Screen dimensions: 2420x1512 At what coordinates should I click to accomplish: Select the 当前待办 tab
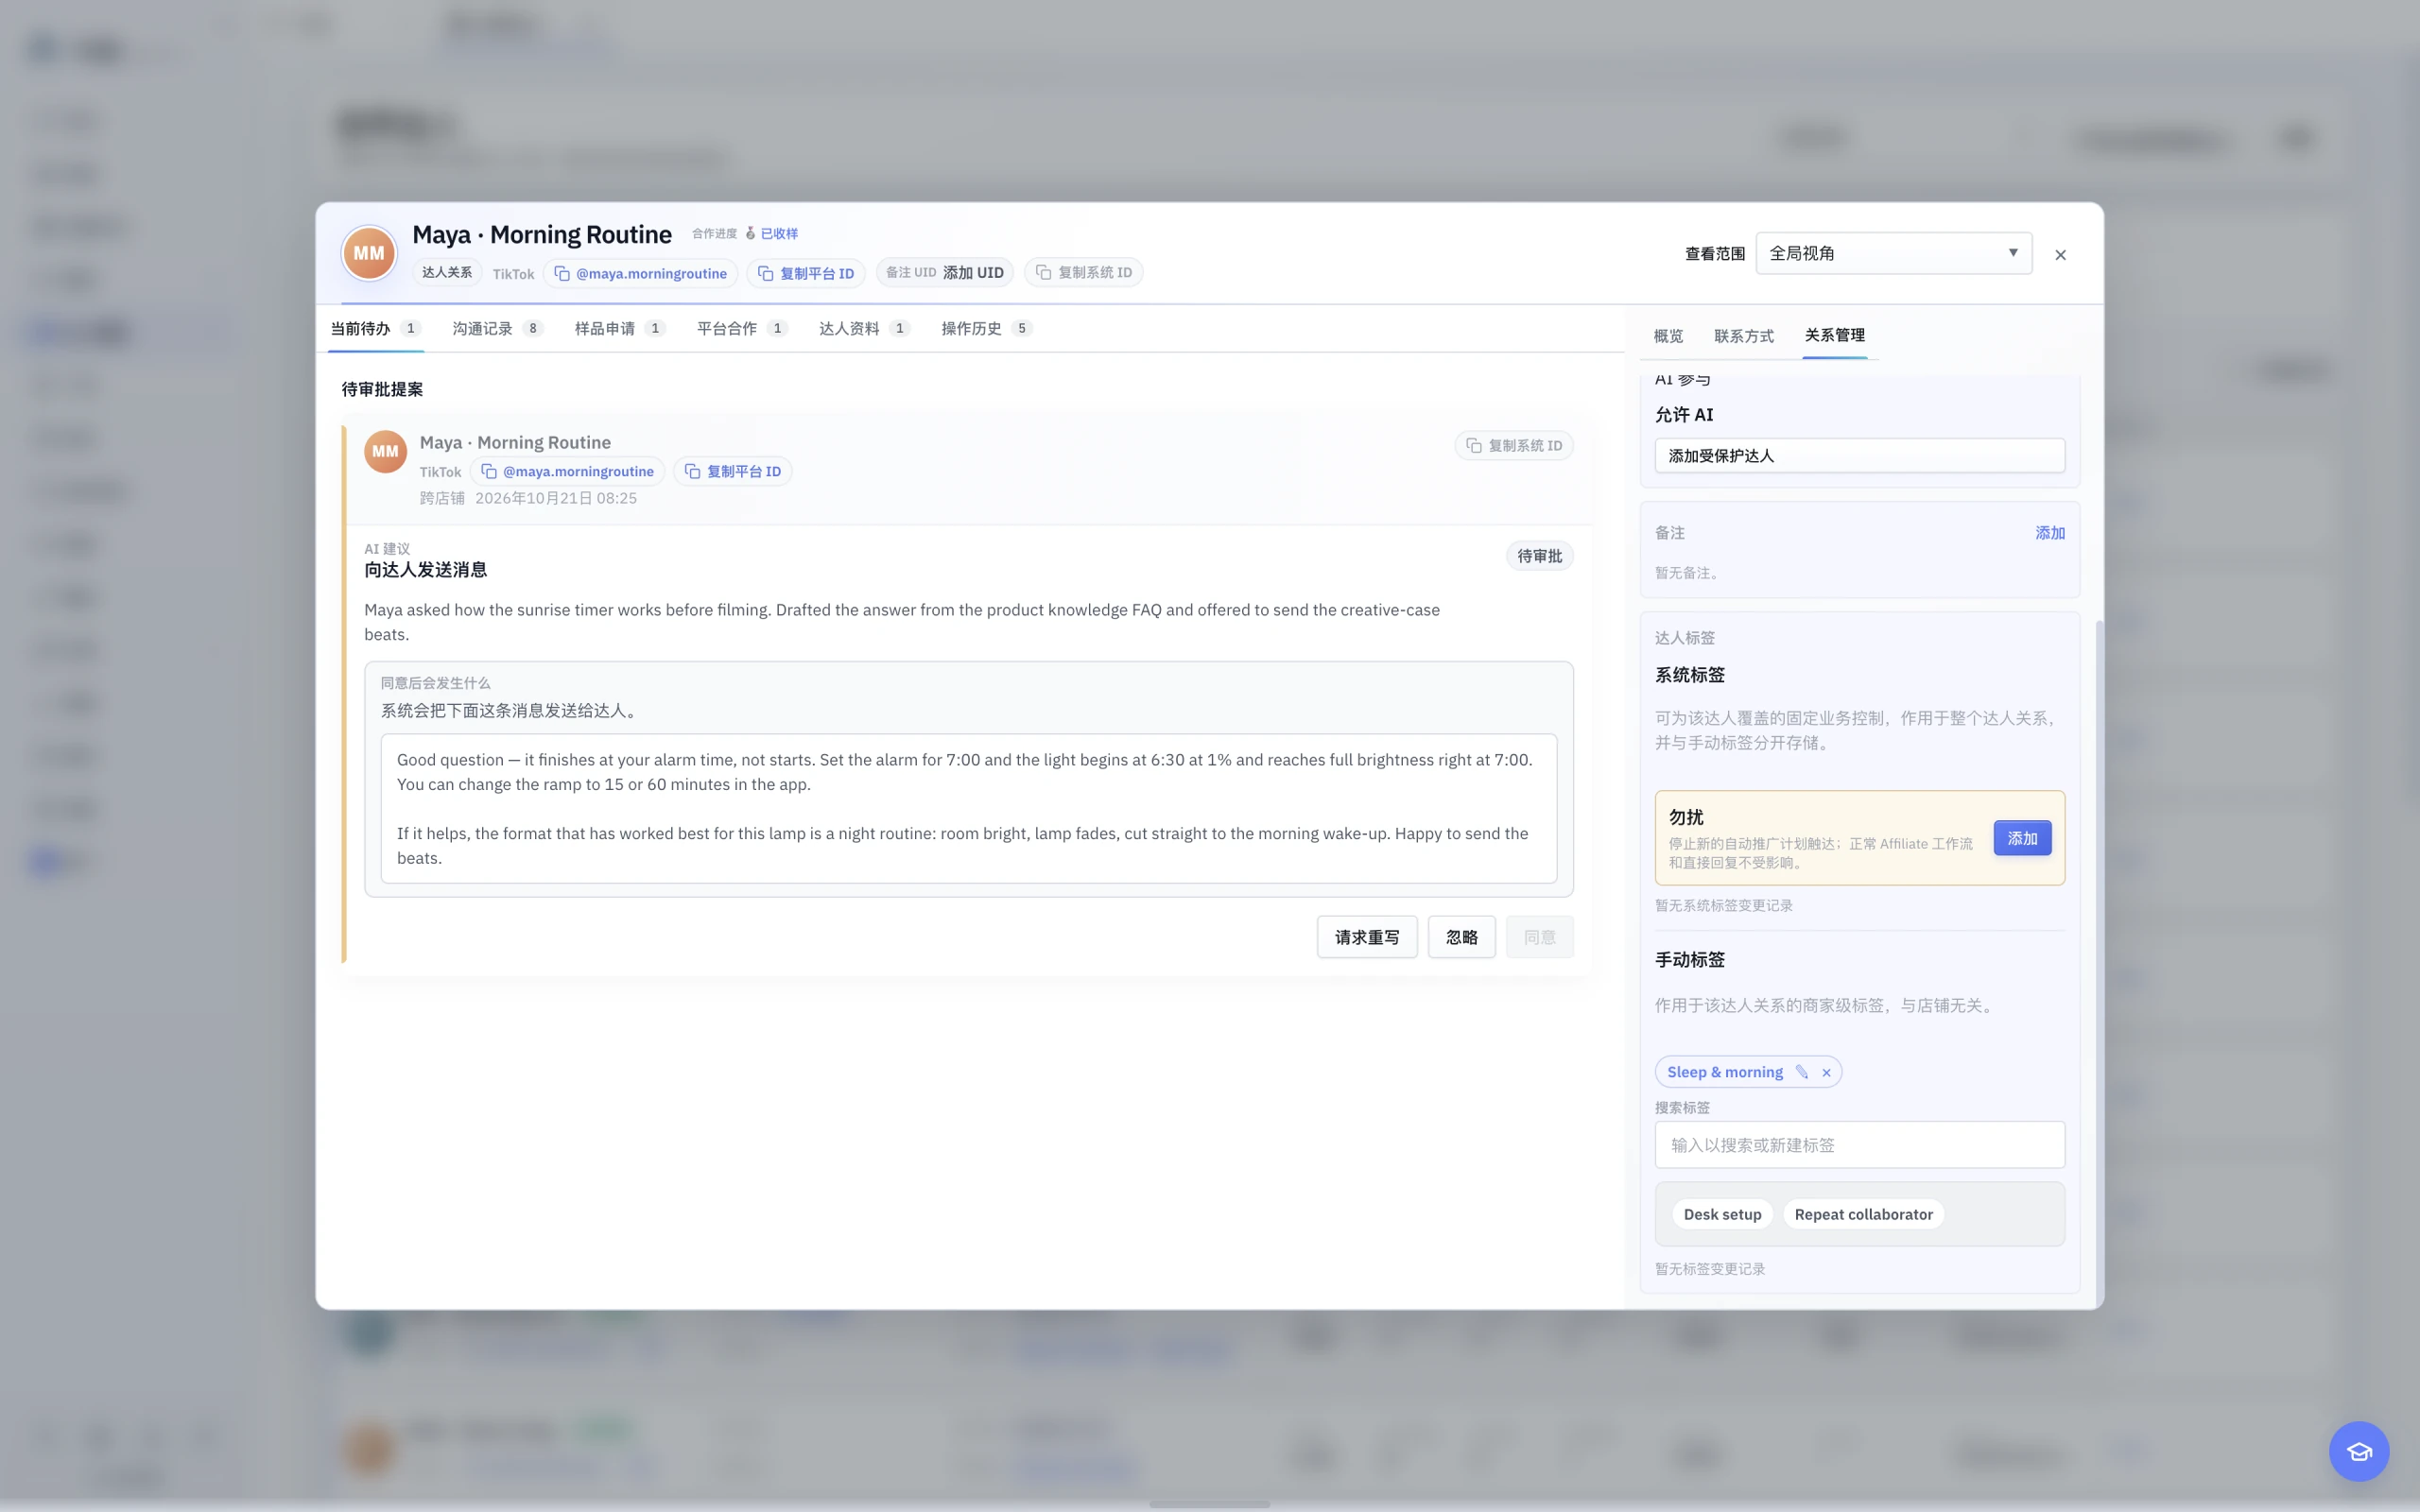(x=375, y=328)
